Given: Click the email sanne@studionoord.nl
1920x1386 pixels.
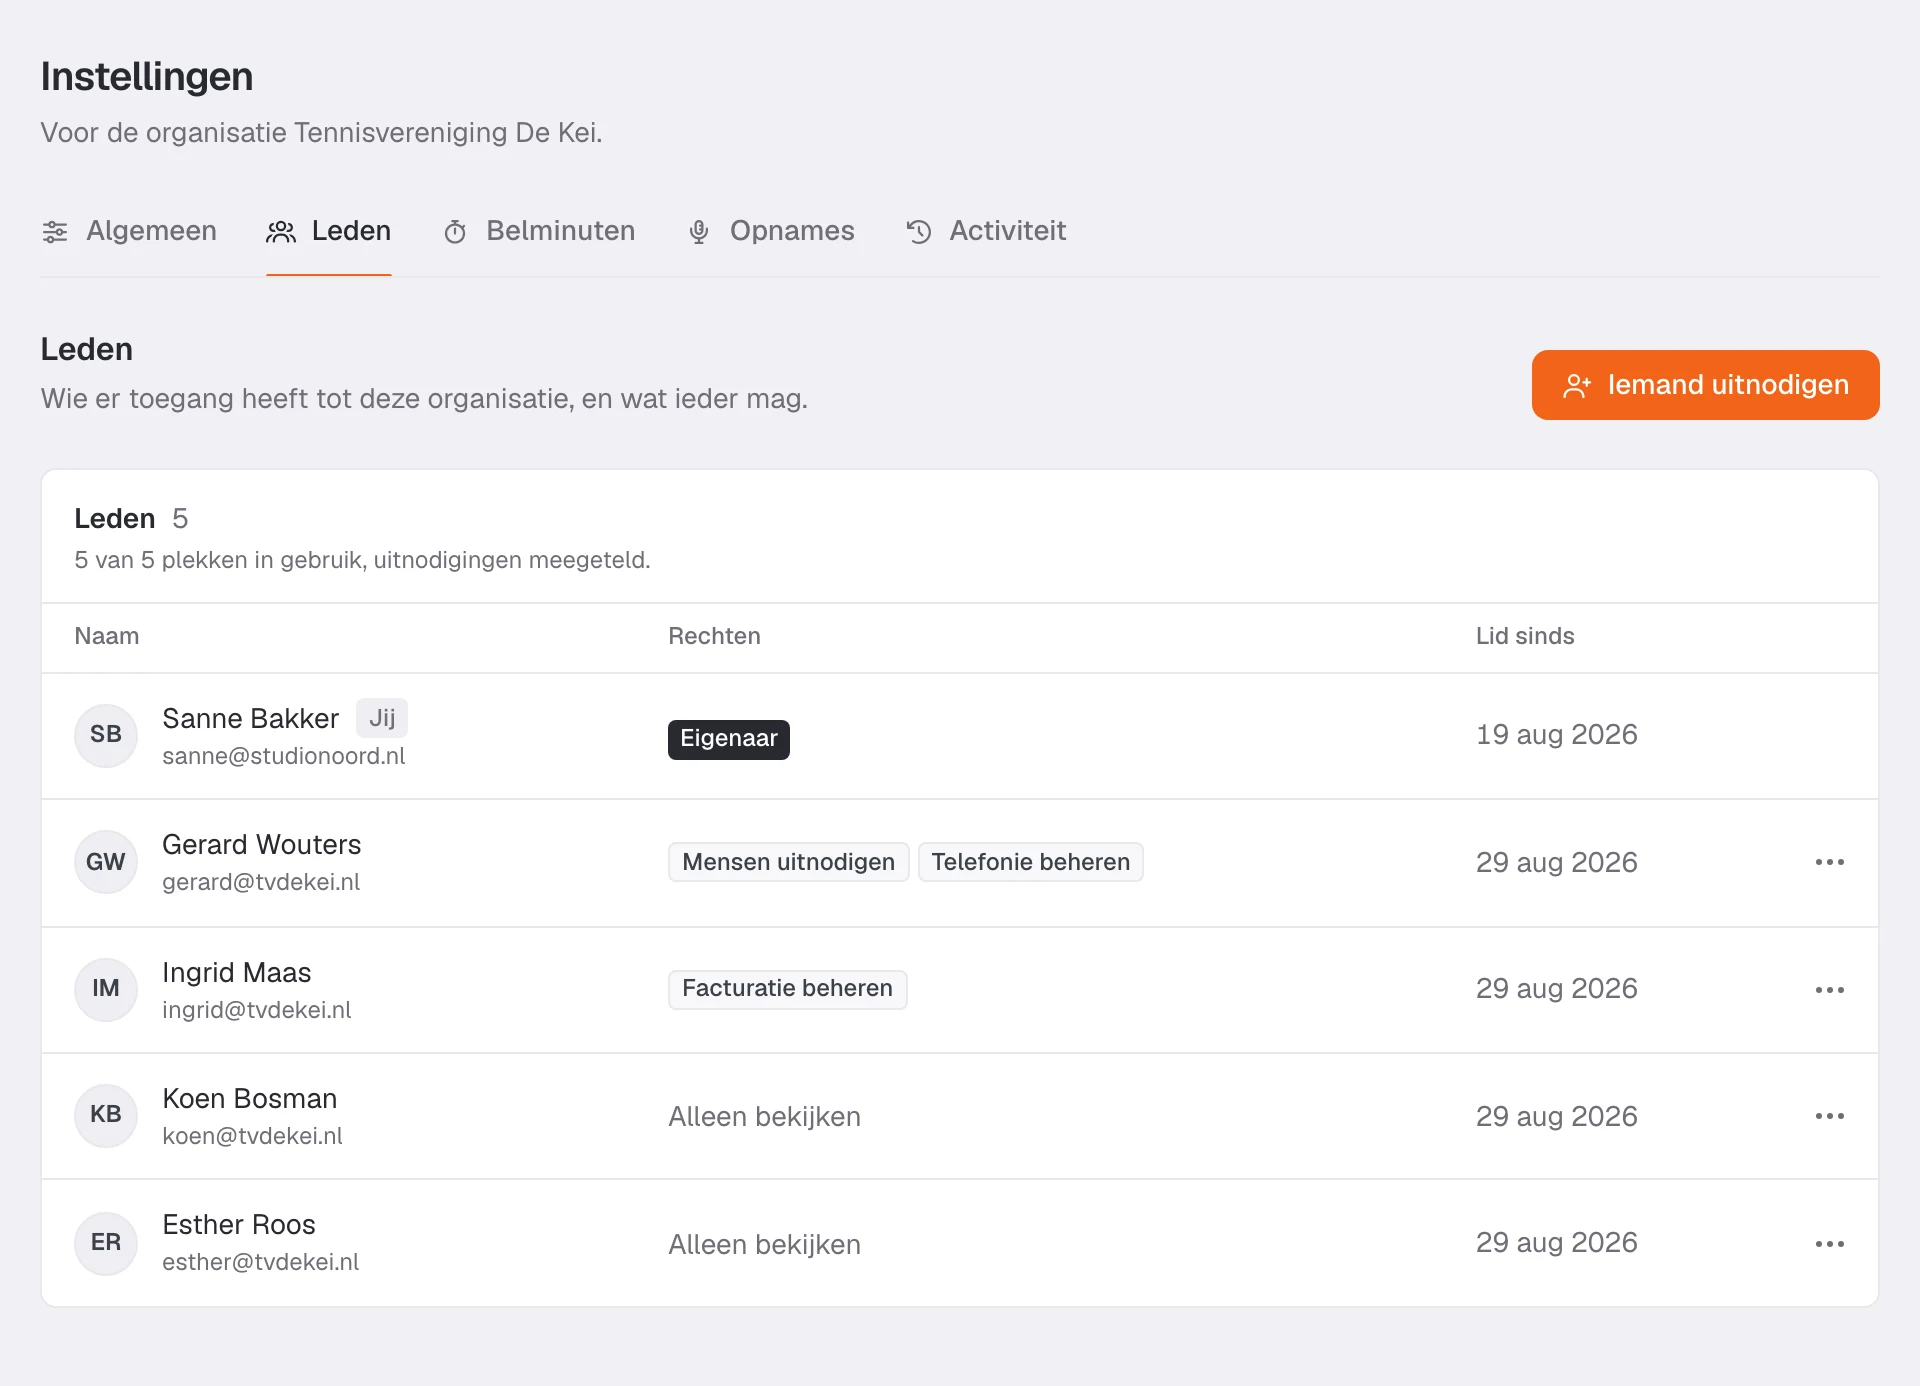Looking at the screenshot, I should coord(284,757).
